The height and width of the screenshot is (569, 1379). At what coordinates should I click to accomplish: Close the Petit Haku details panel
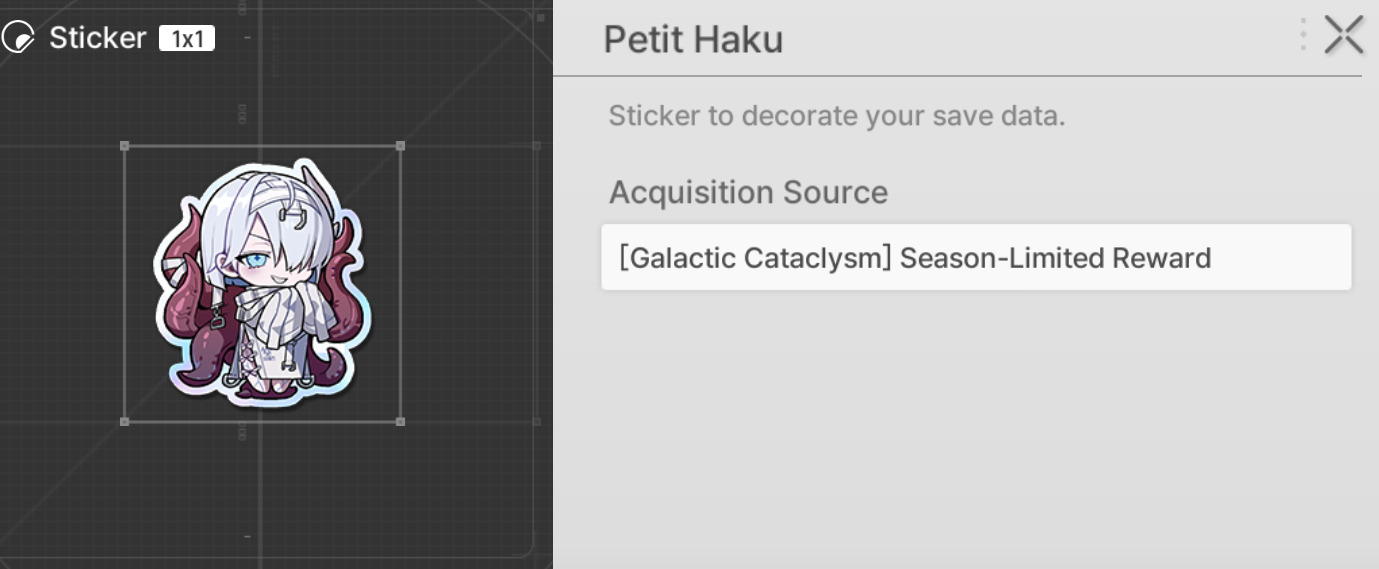(1343, 35)
